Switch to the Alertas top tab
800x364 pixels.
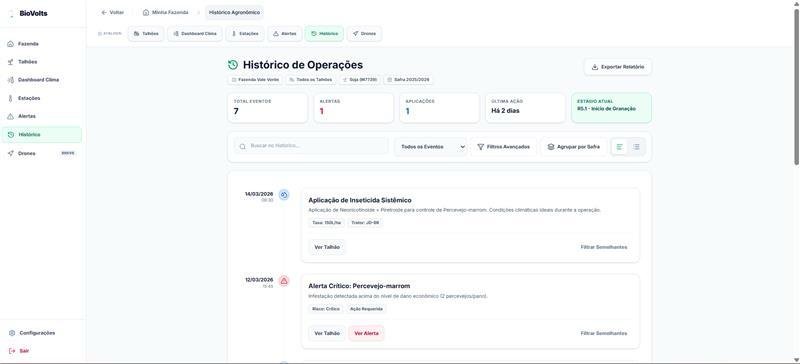tap(285, 34)
